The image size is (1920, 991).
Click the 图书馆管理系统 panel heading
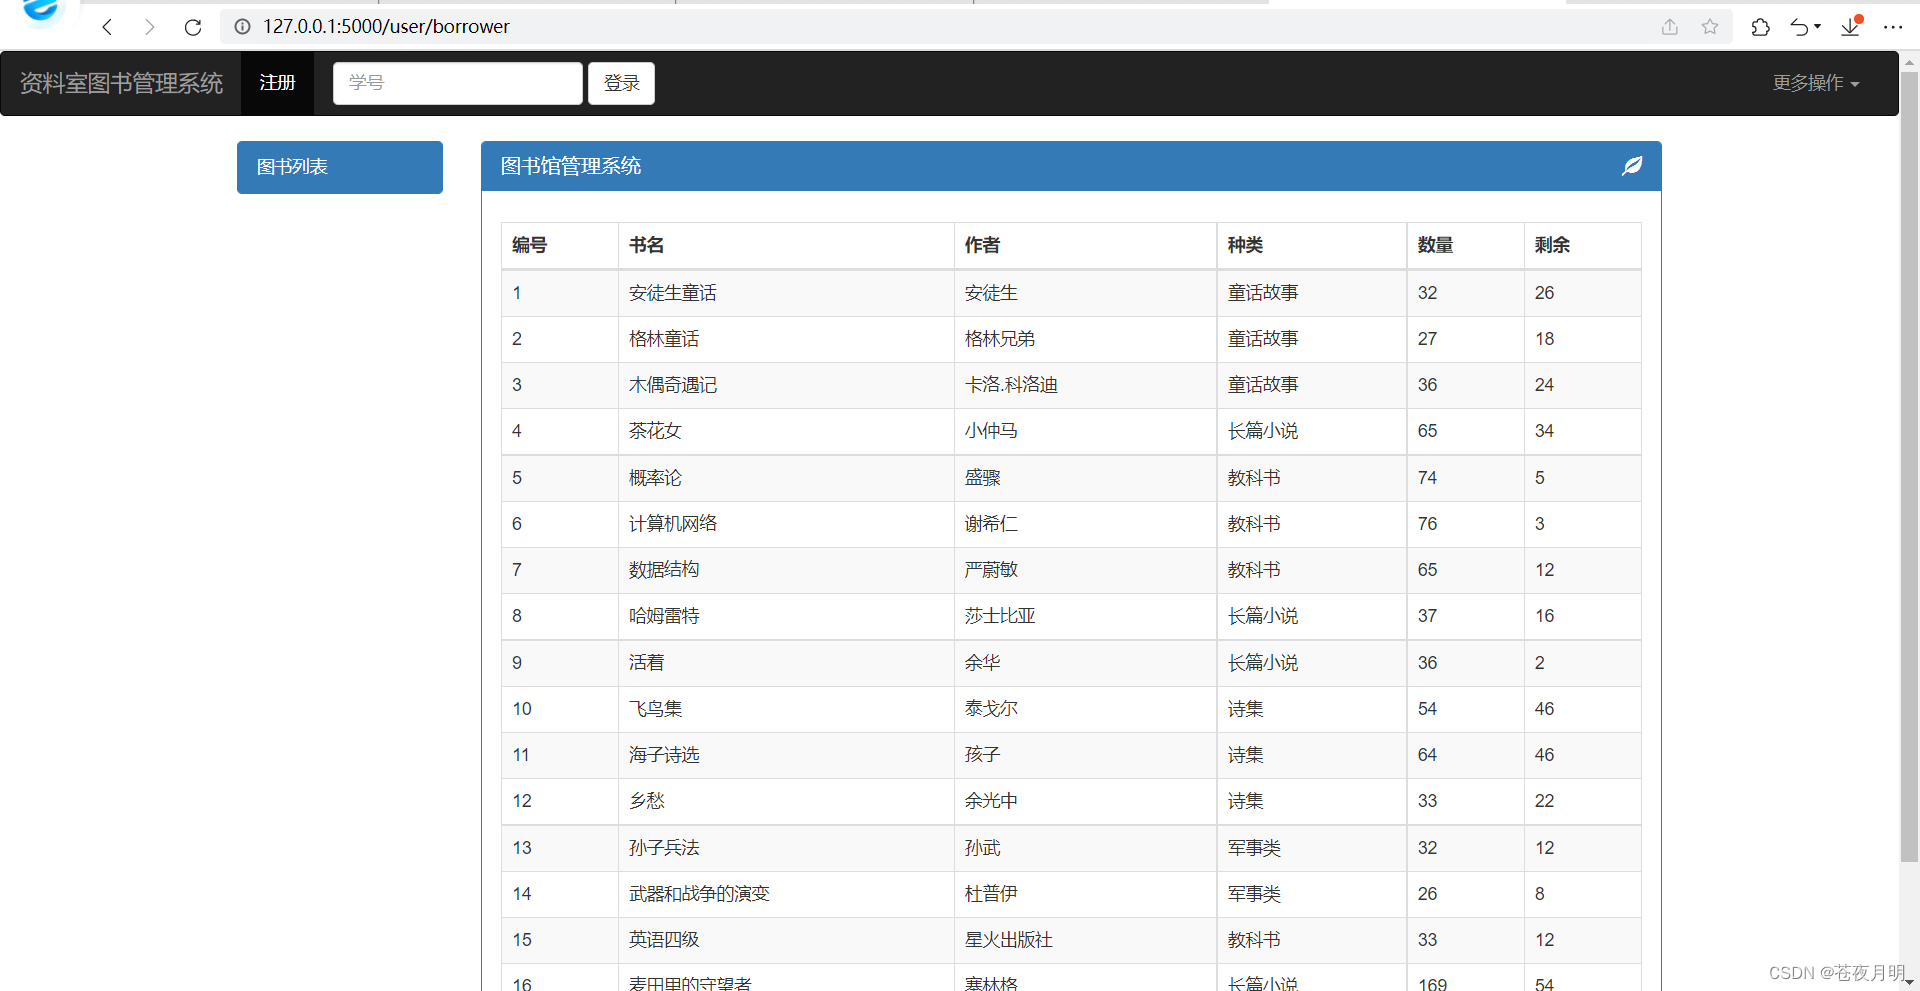click(571, 166)
